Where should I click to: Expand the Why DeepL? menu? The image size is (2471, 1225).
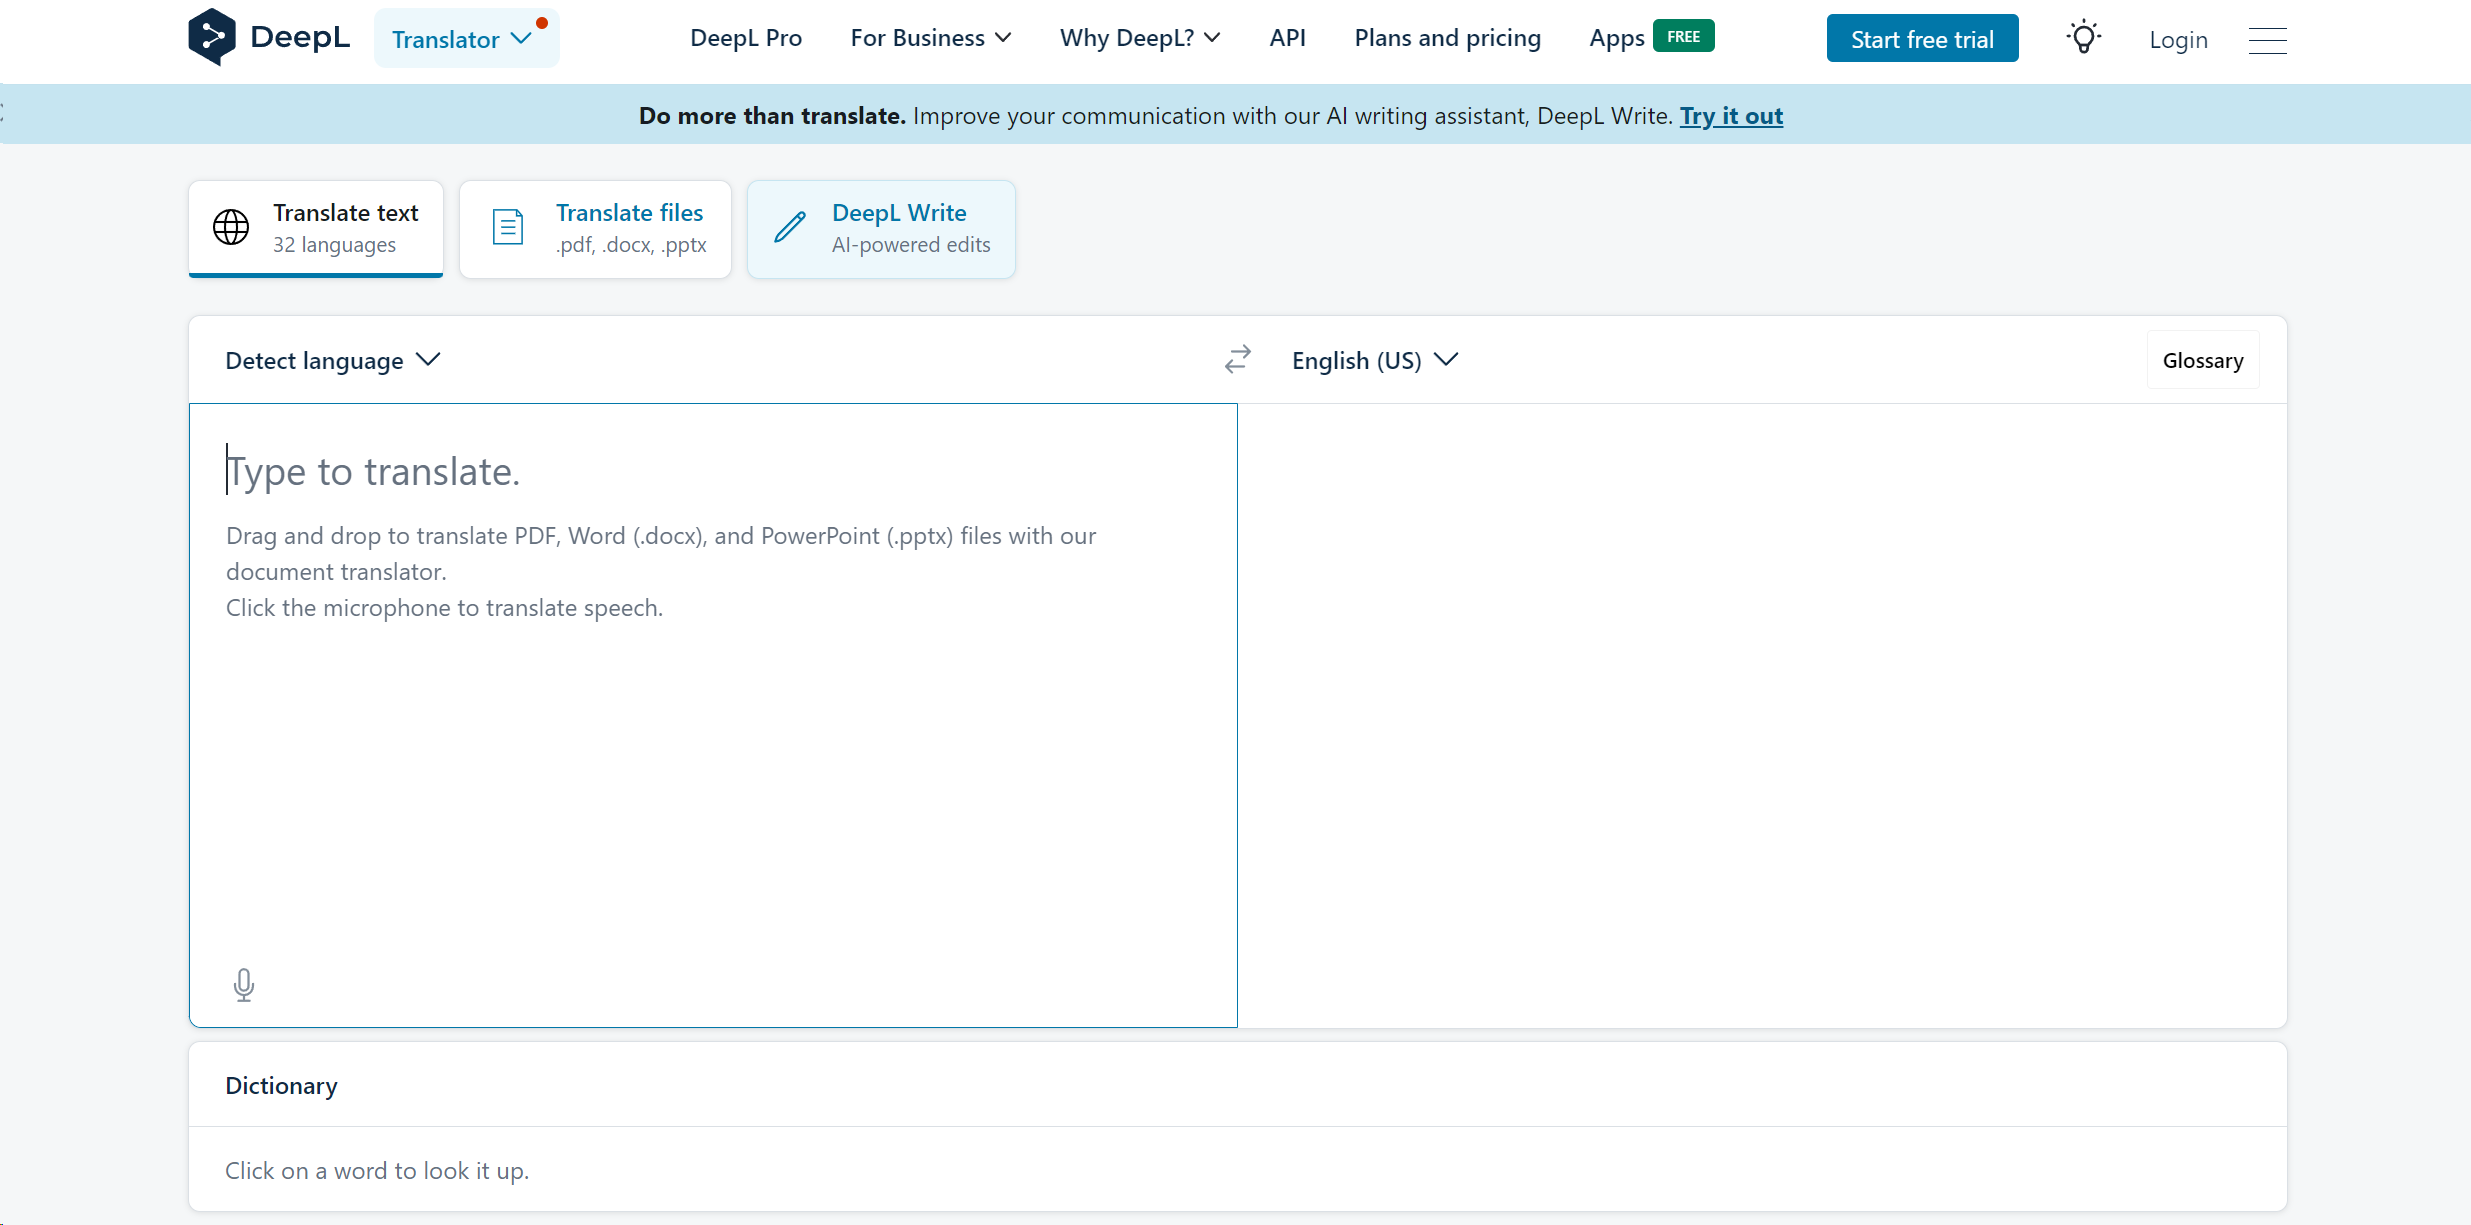1139,37
